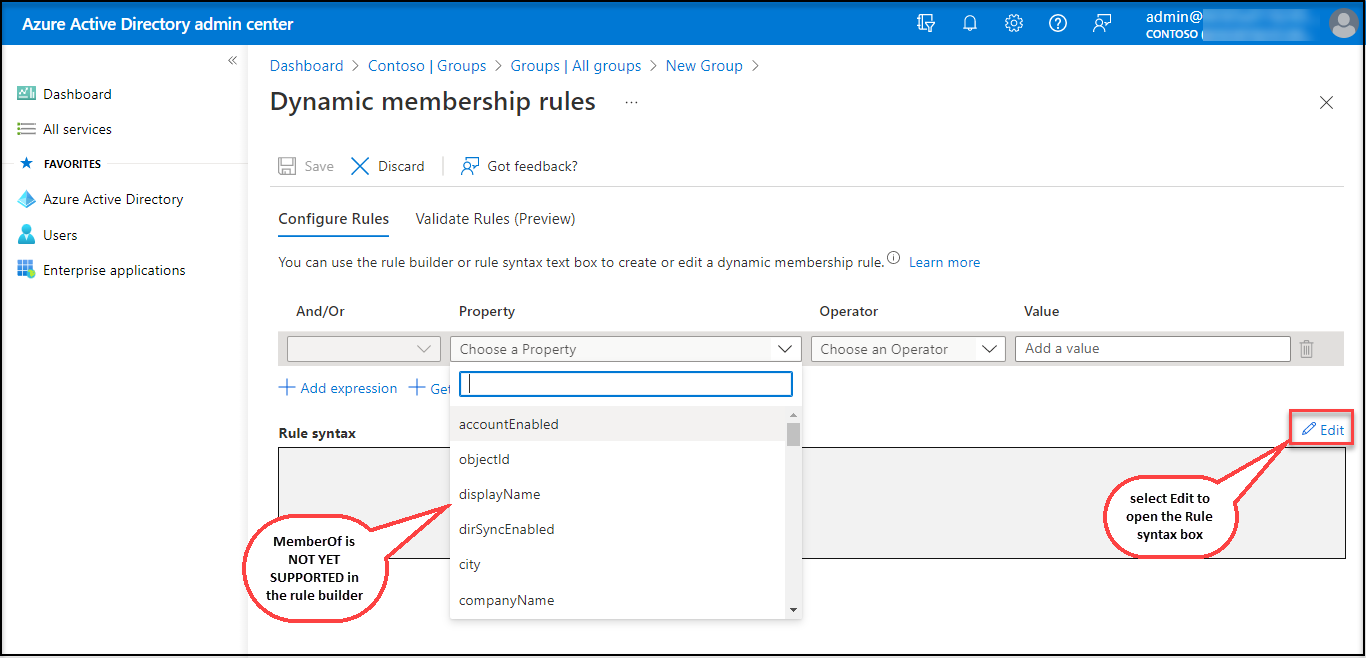Open Enterprise applications in the sidebar
Screen dimensions: 1366x658
click(114, 270)
